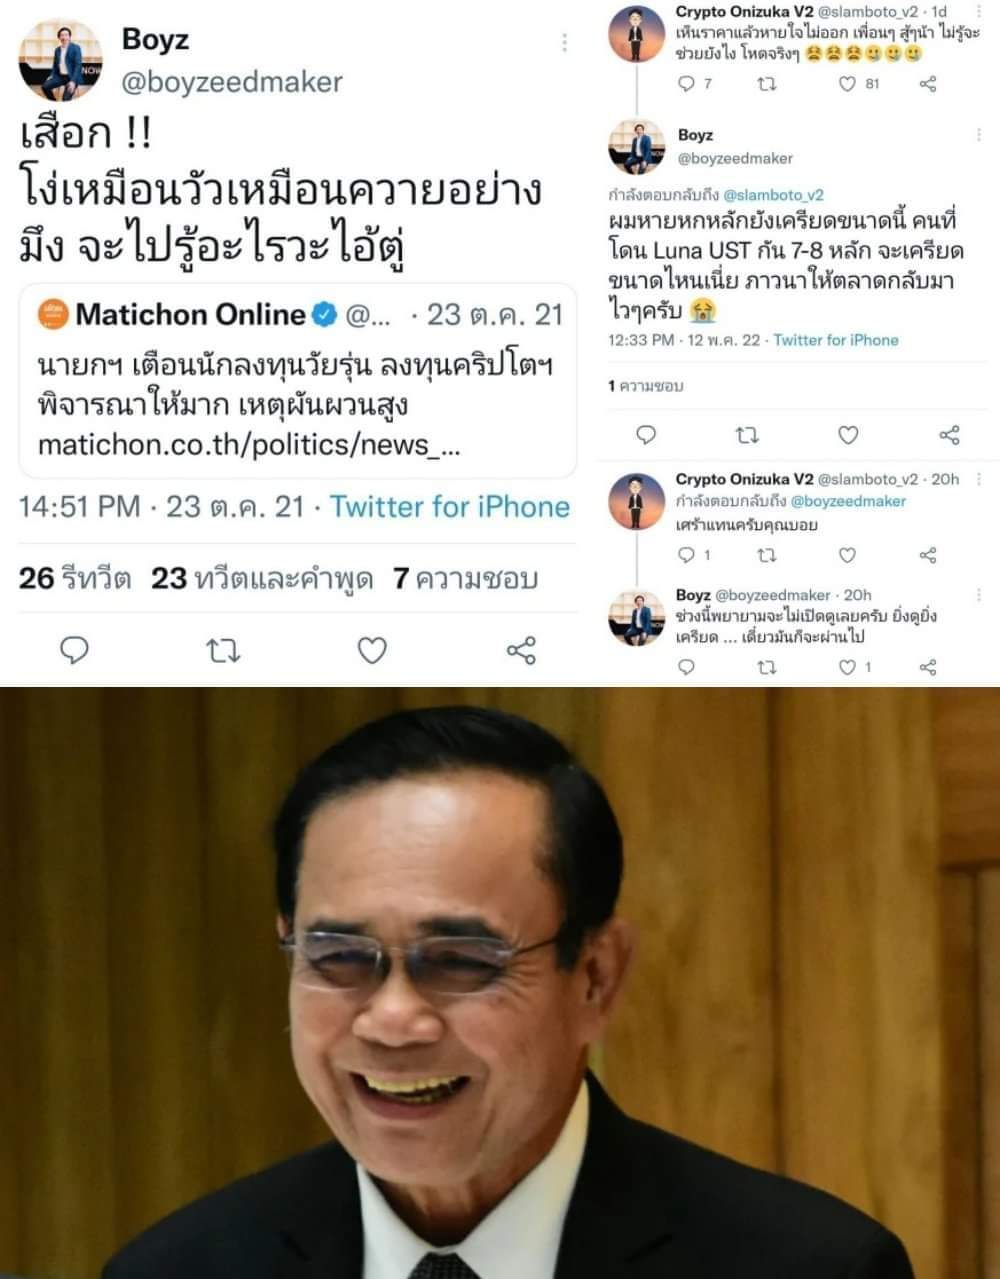
Task: Like the main Boyz tweet with heart icon
Action: 372,651
